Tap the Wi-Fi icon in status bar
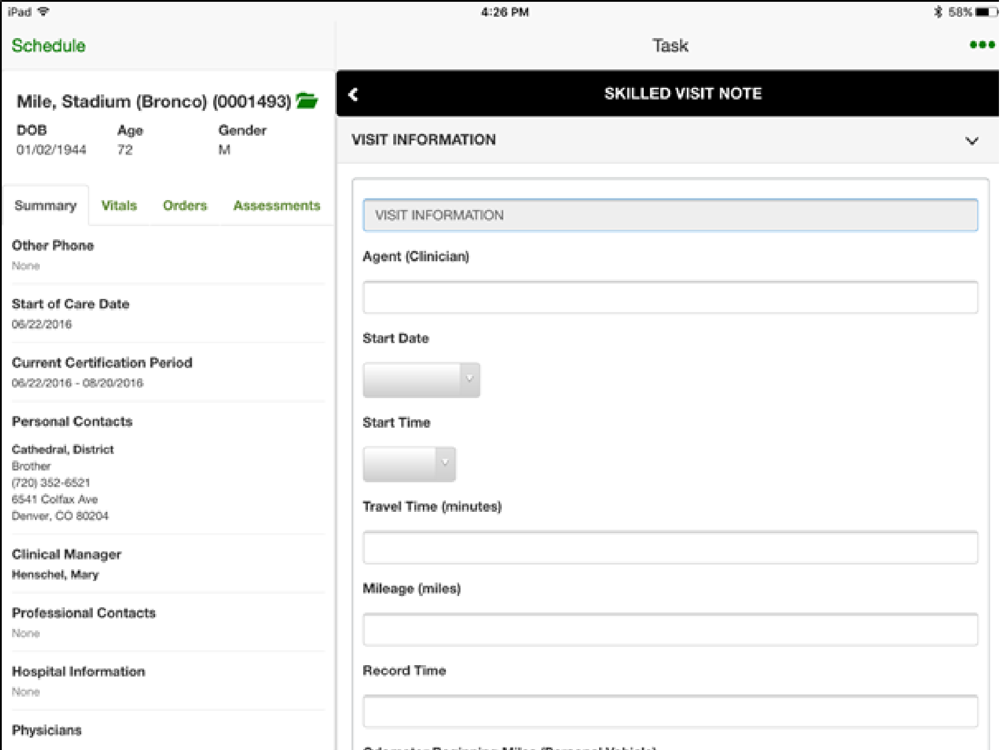1000x750 pixels. [x=43, y=12]
